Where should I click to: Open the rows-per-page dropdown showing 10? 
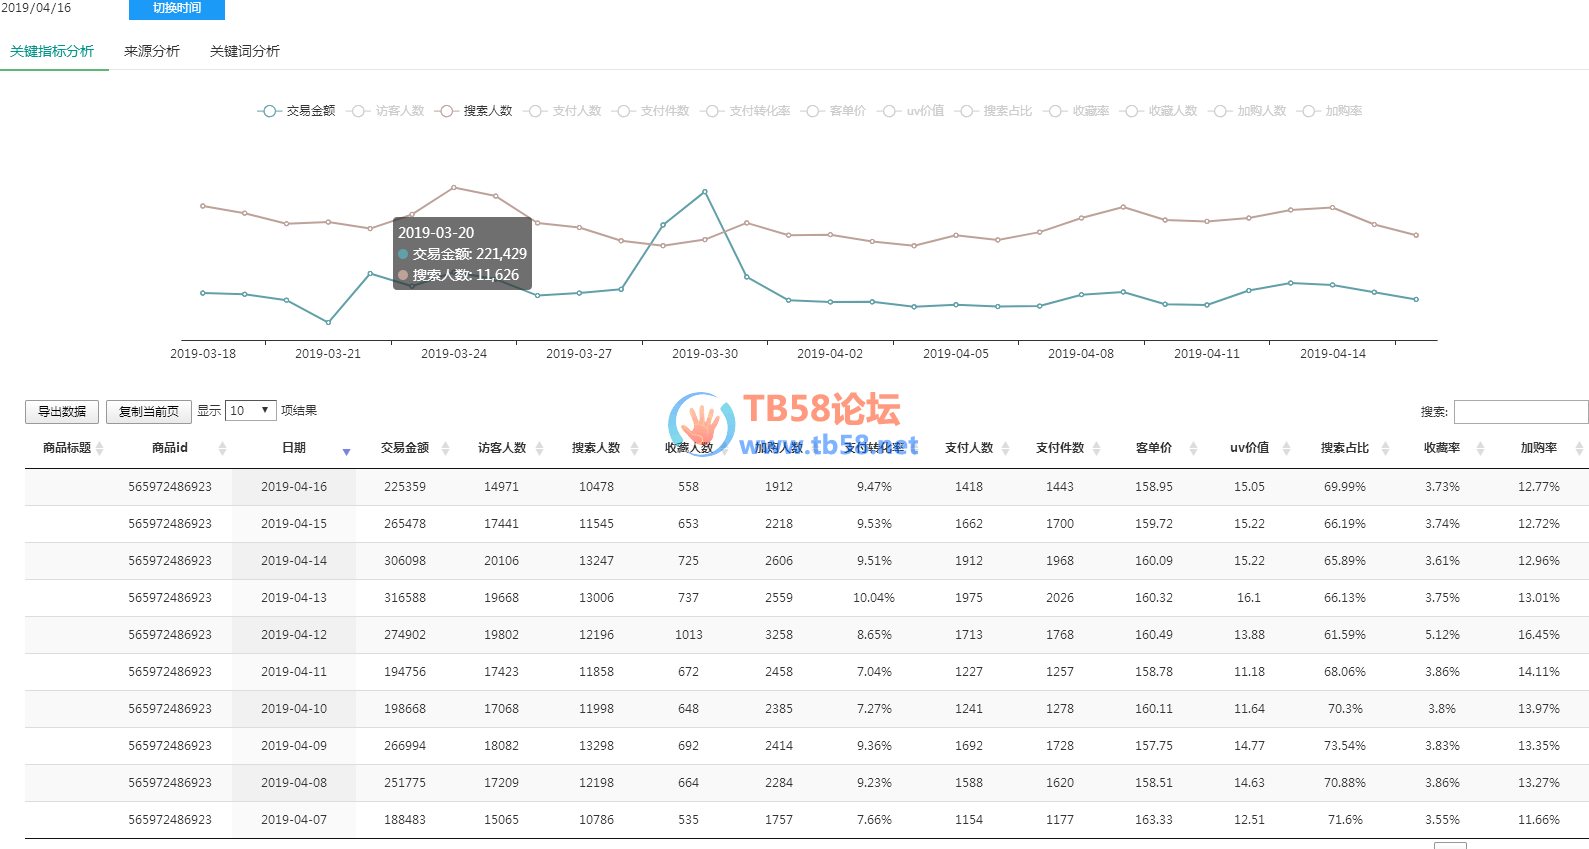tap(250, 411)
